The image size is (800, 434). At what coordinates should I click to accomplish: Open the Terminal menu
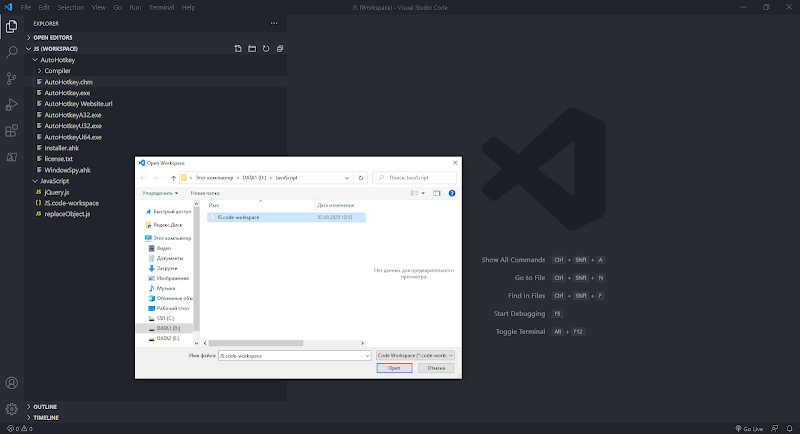tap(161, 8)
